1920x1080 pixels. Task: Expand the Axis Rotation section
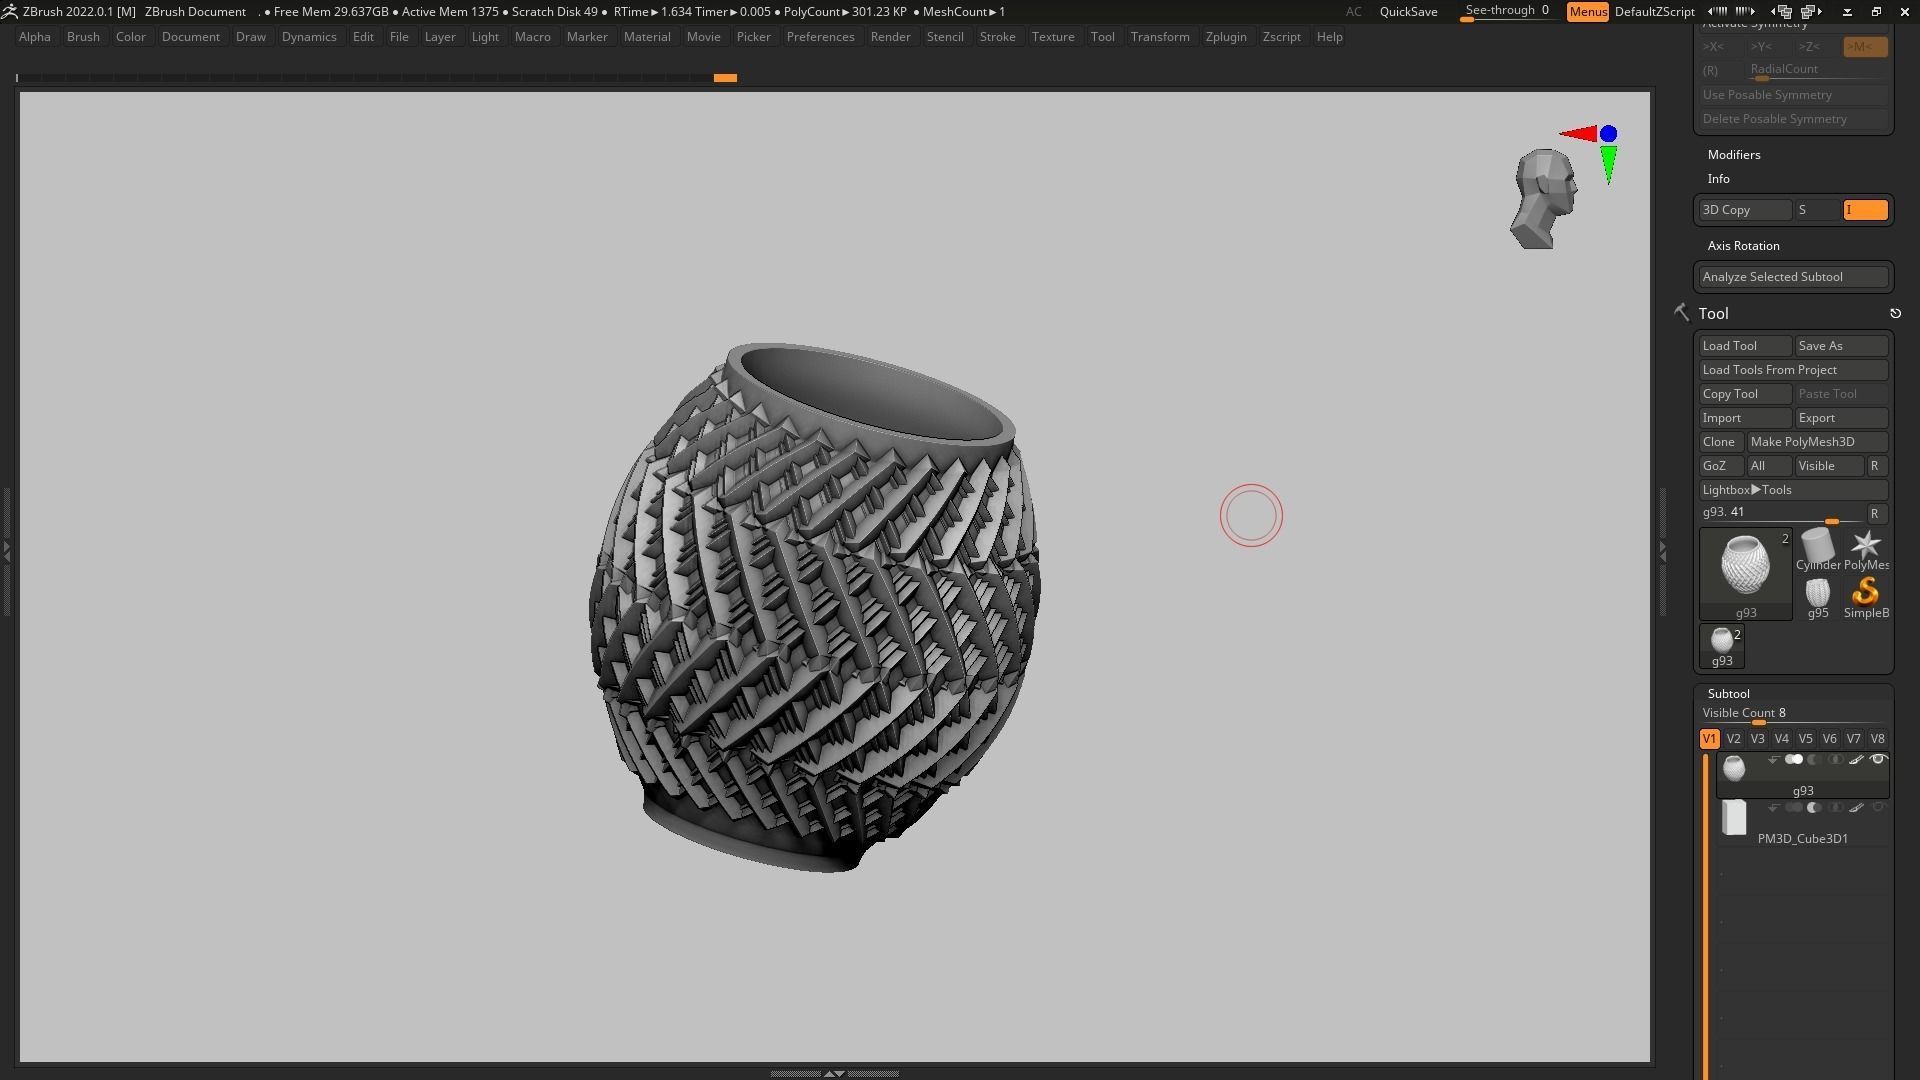click(1743, 245)
